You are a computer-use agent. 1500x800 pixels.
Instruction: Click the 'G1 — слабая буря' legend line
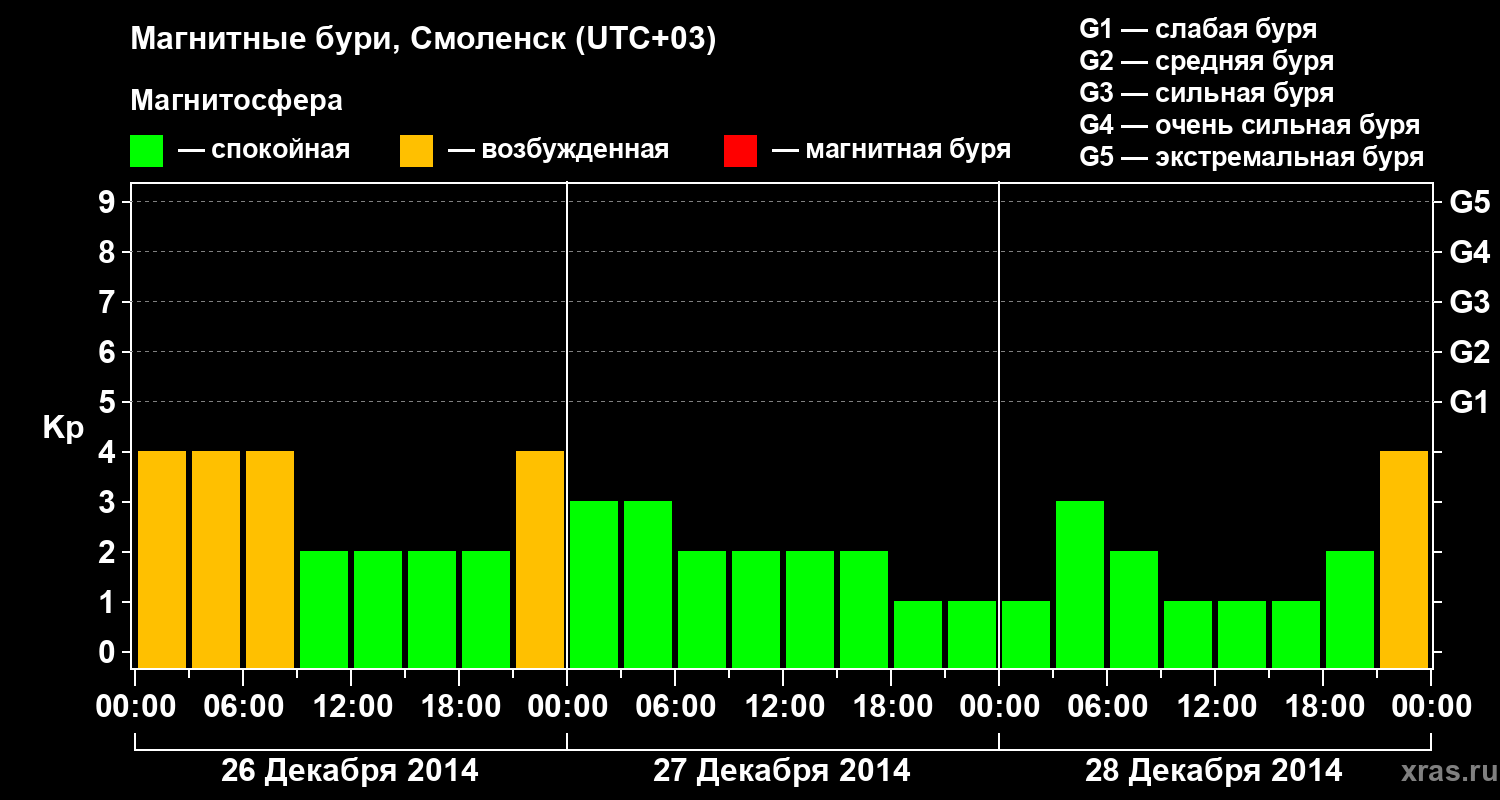coord(1198,29)
